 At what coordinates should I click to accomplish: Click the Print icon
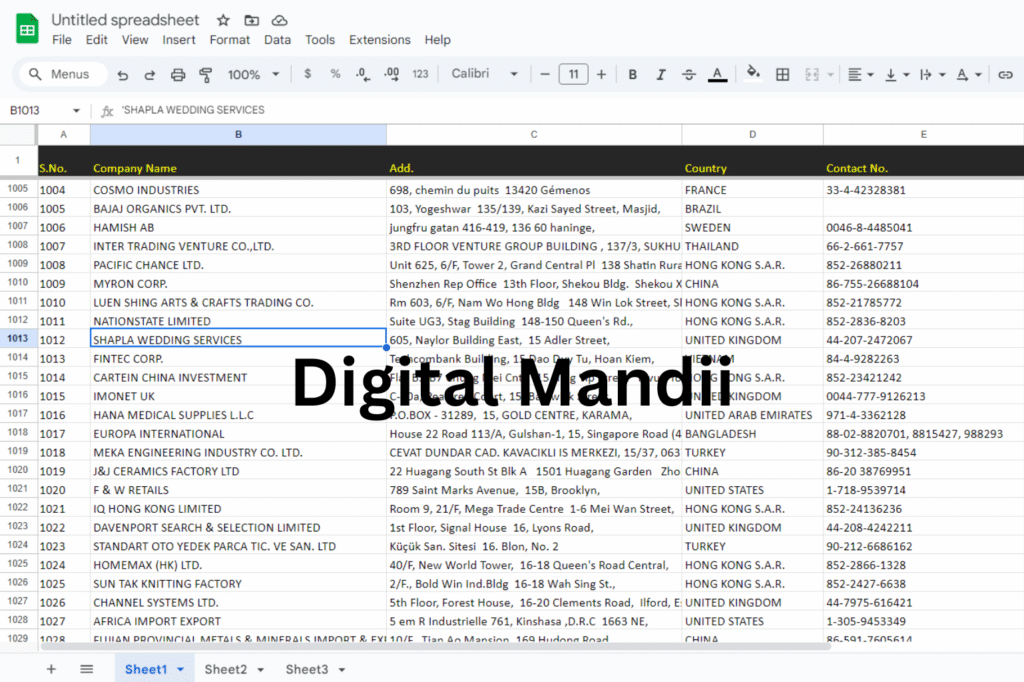pos(178,75)
